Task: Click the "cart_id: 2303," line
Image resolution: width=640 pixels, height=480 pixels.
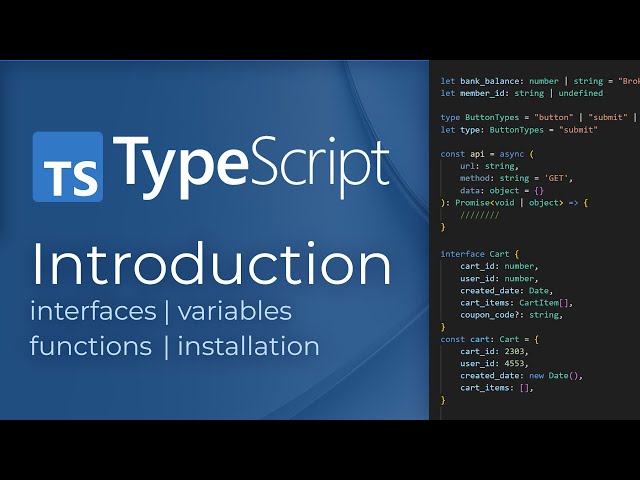Action: (494, 351)
